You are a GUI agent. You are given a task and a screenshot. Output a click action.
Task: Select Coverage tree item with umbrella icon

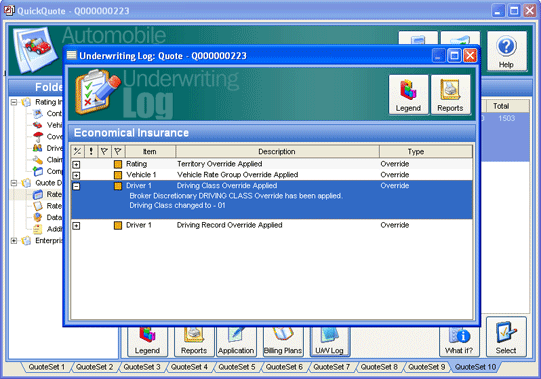(x=47, y=137)
